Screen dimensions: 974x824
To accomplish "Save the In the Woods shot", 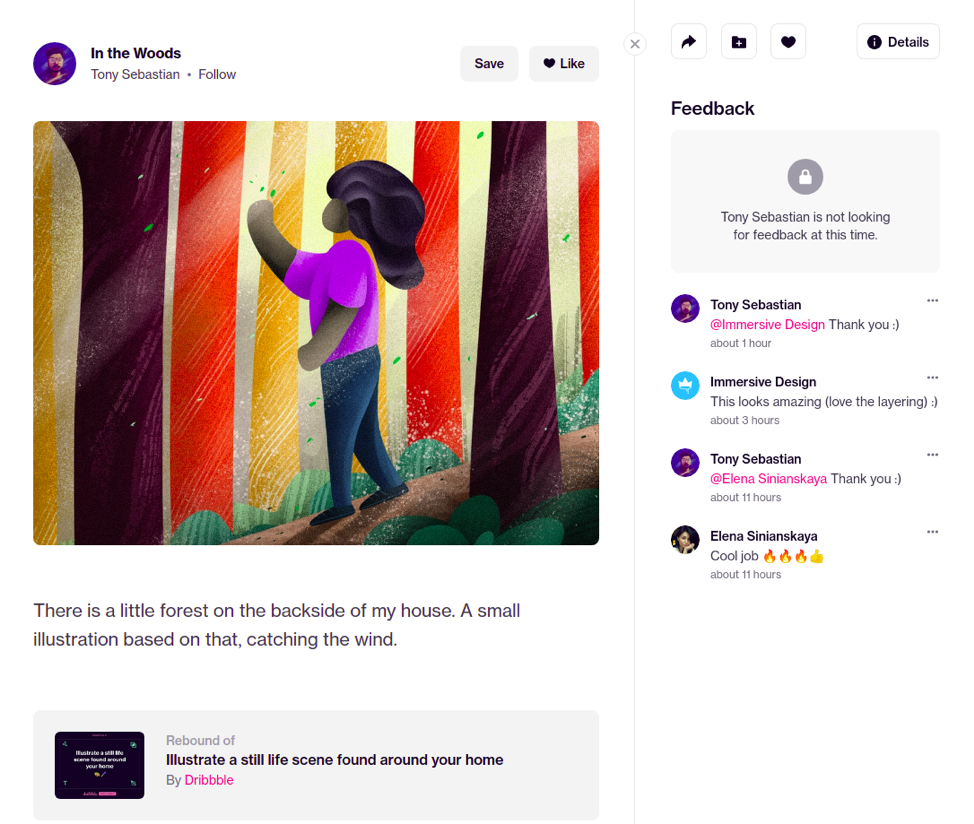I will (488, 64).
